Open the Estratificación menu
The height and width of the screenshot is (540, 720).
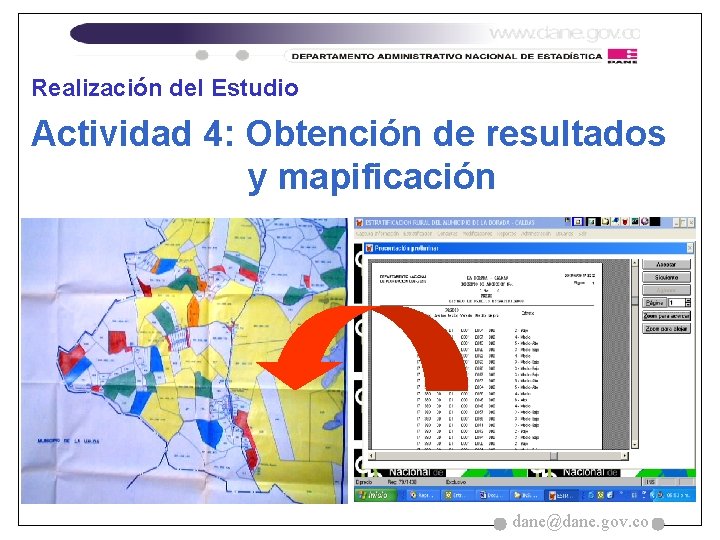(x=416, y=234)
